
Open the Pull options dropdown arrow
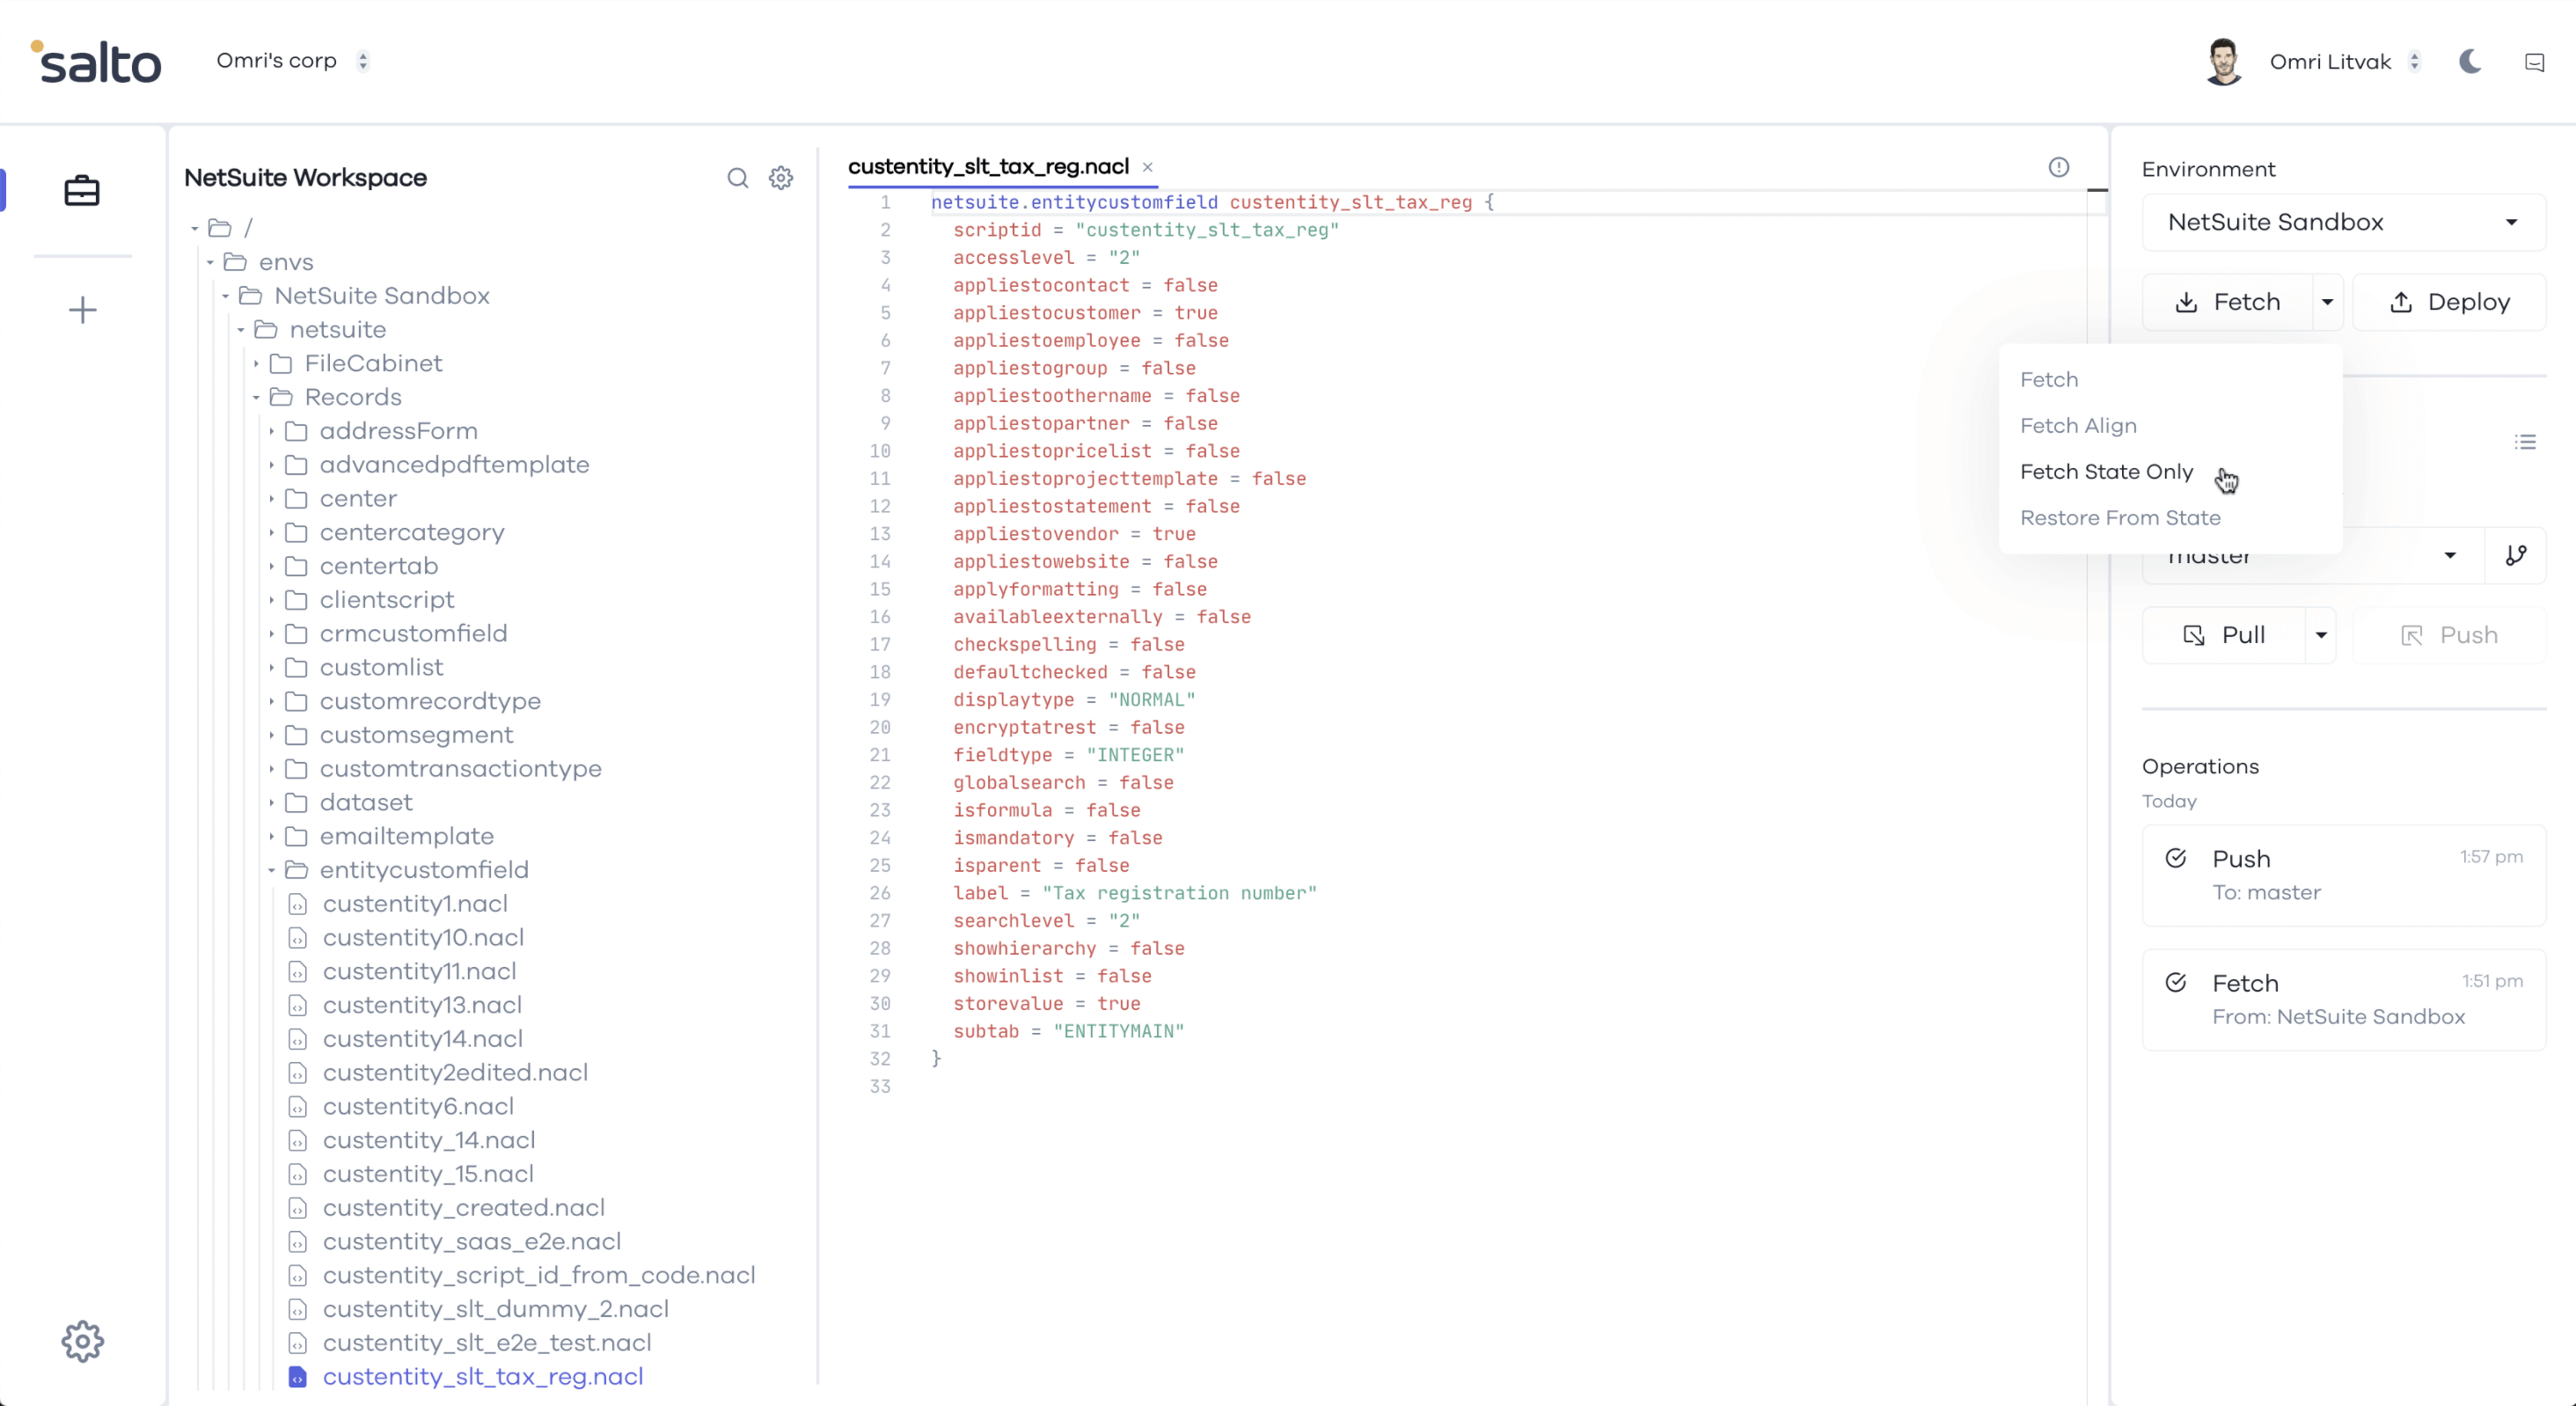[x=2321, y=635]
